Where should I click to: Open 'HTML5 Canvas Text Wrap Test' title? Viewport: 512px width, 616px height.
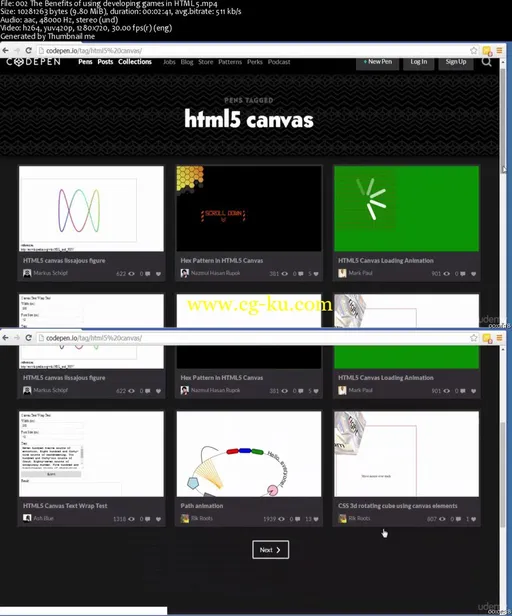[x=65, y=506]
